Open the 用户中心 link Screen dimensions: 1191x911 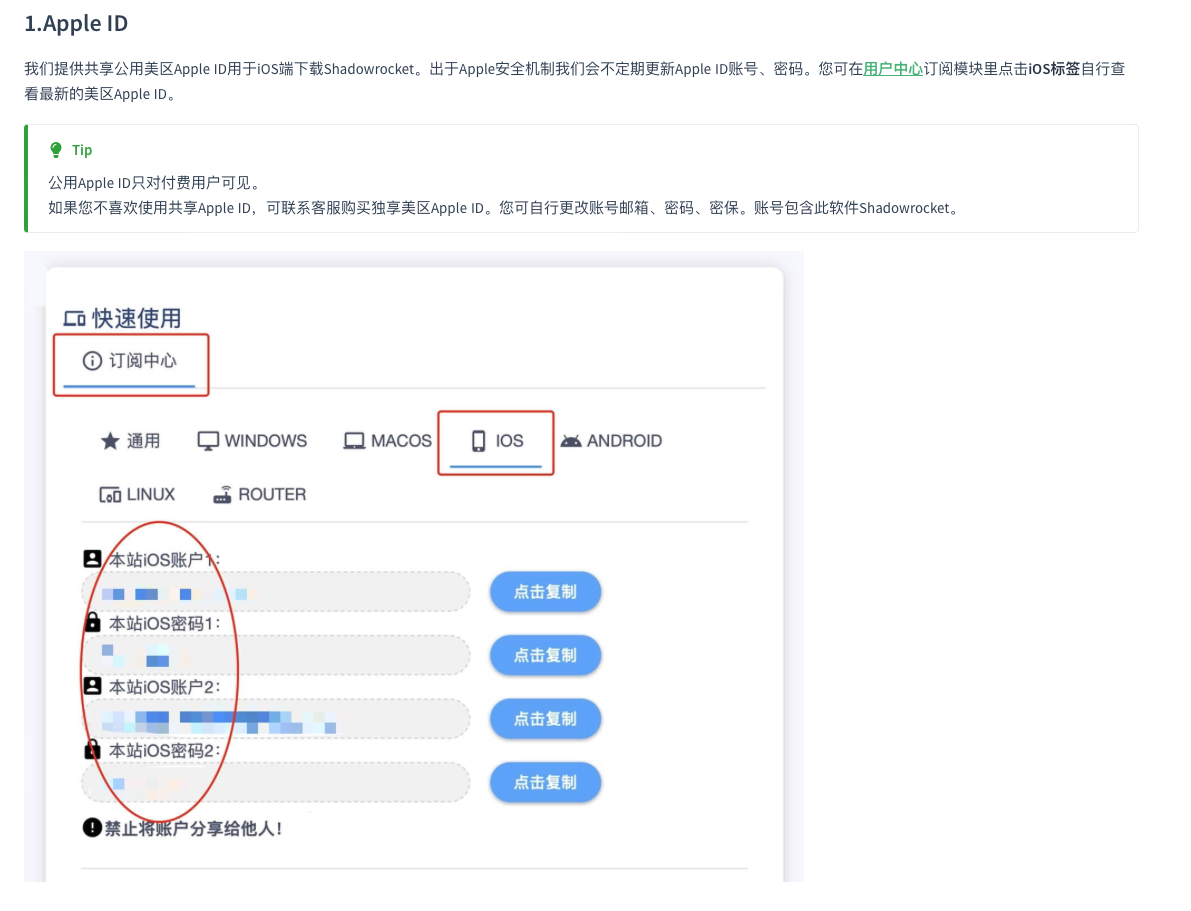(893, 69)
